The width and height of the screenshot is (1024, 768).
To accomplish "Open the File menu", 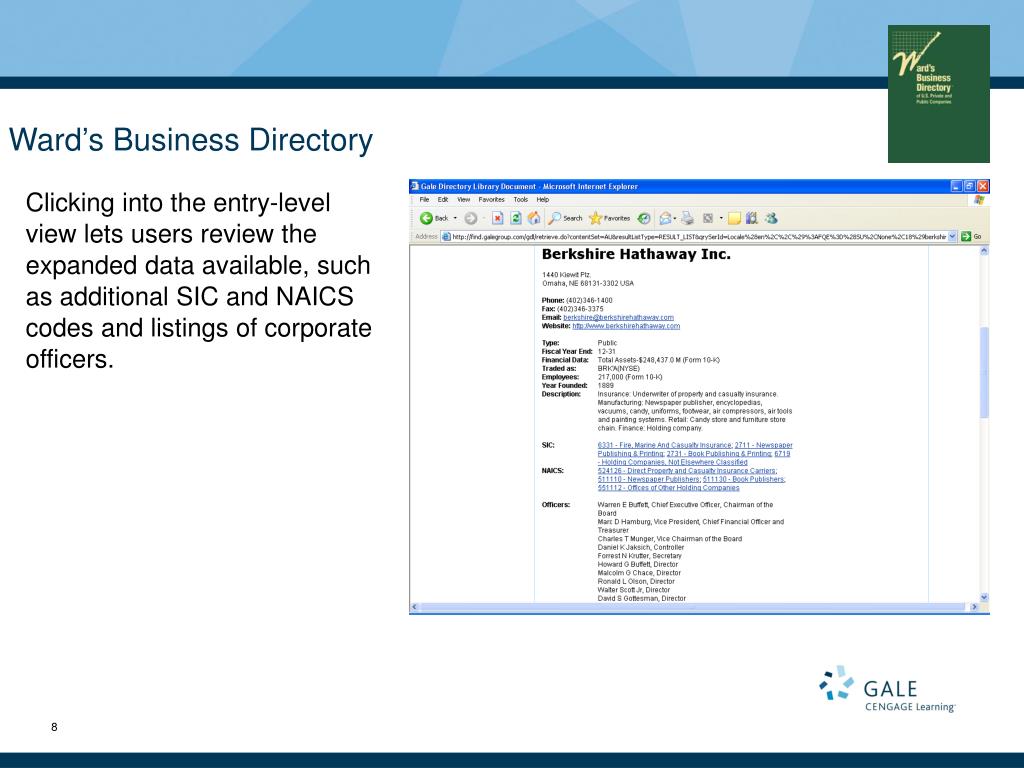I will click(x=424, y=200).
